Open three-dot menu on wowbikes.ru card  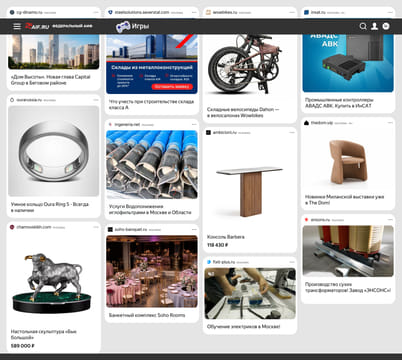pos(292,12)
